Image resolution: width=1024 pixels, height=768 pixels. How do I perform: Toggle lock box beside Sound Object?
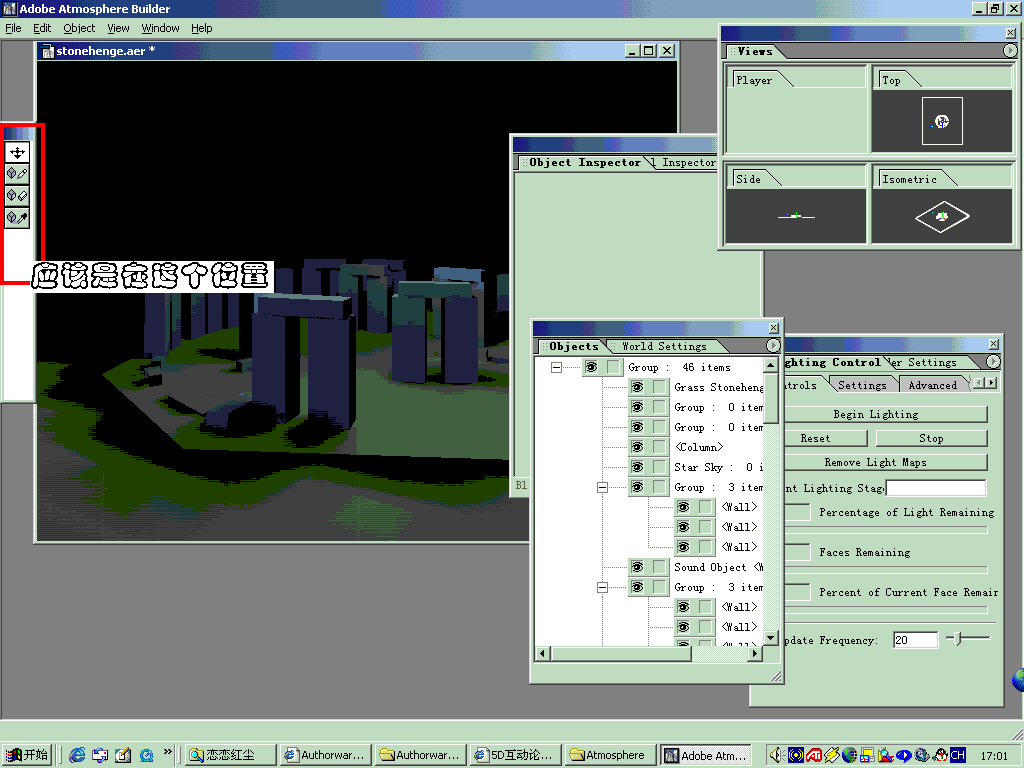click(660, 567)
